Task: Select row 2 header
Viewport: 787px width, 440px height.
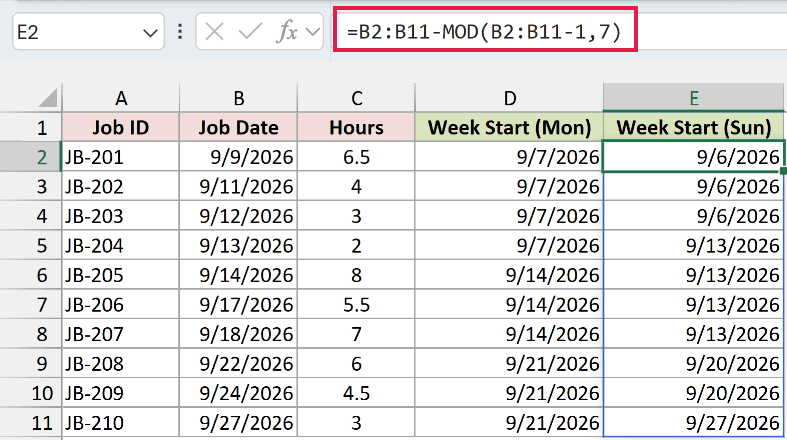Action: (x=31, y=157)
